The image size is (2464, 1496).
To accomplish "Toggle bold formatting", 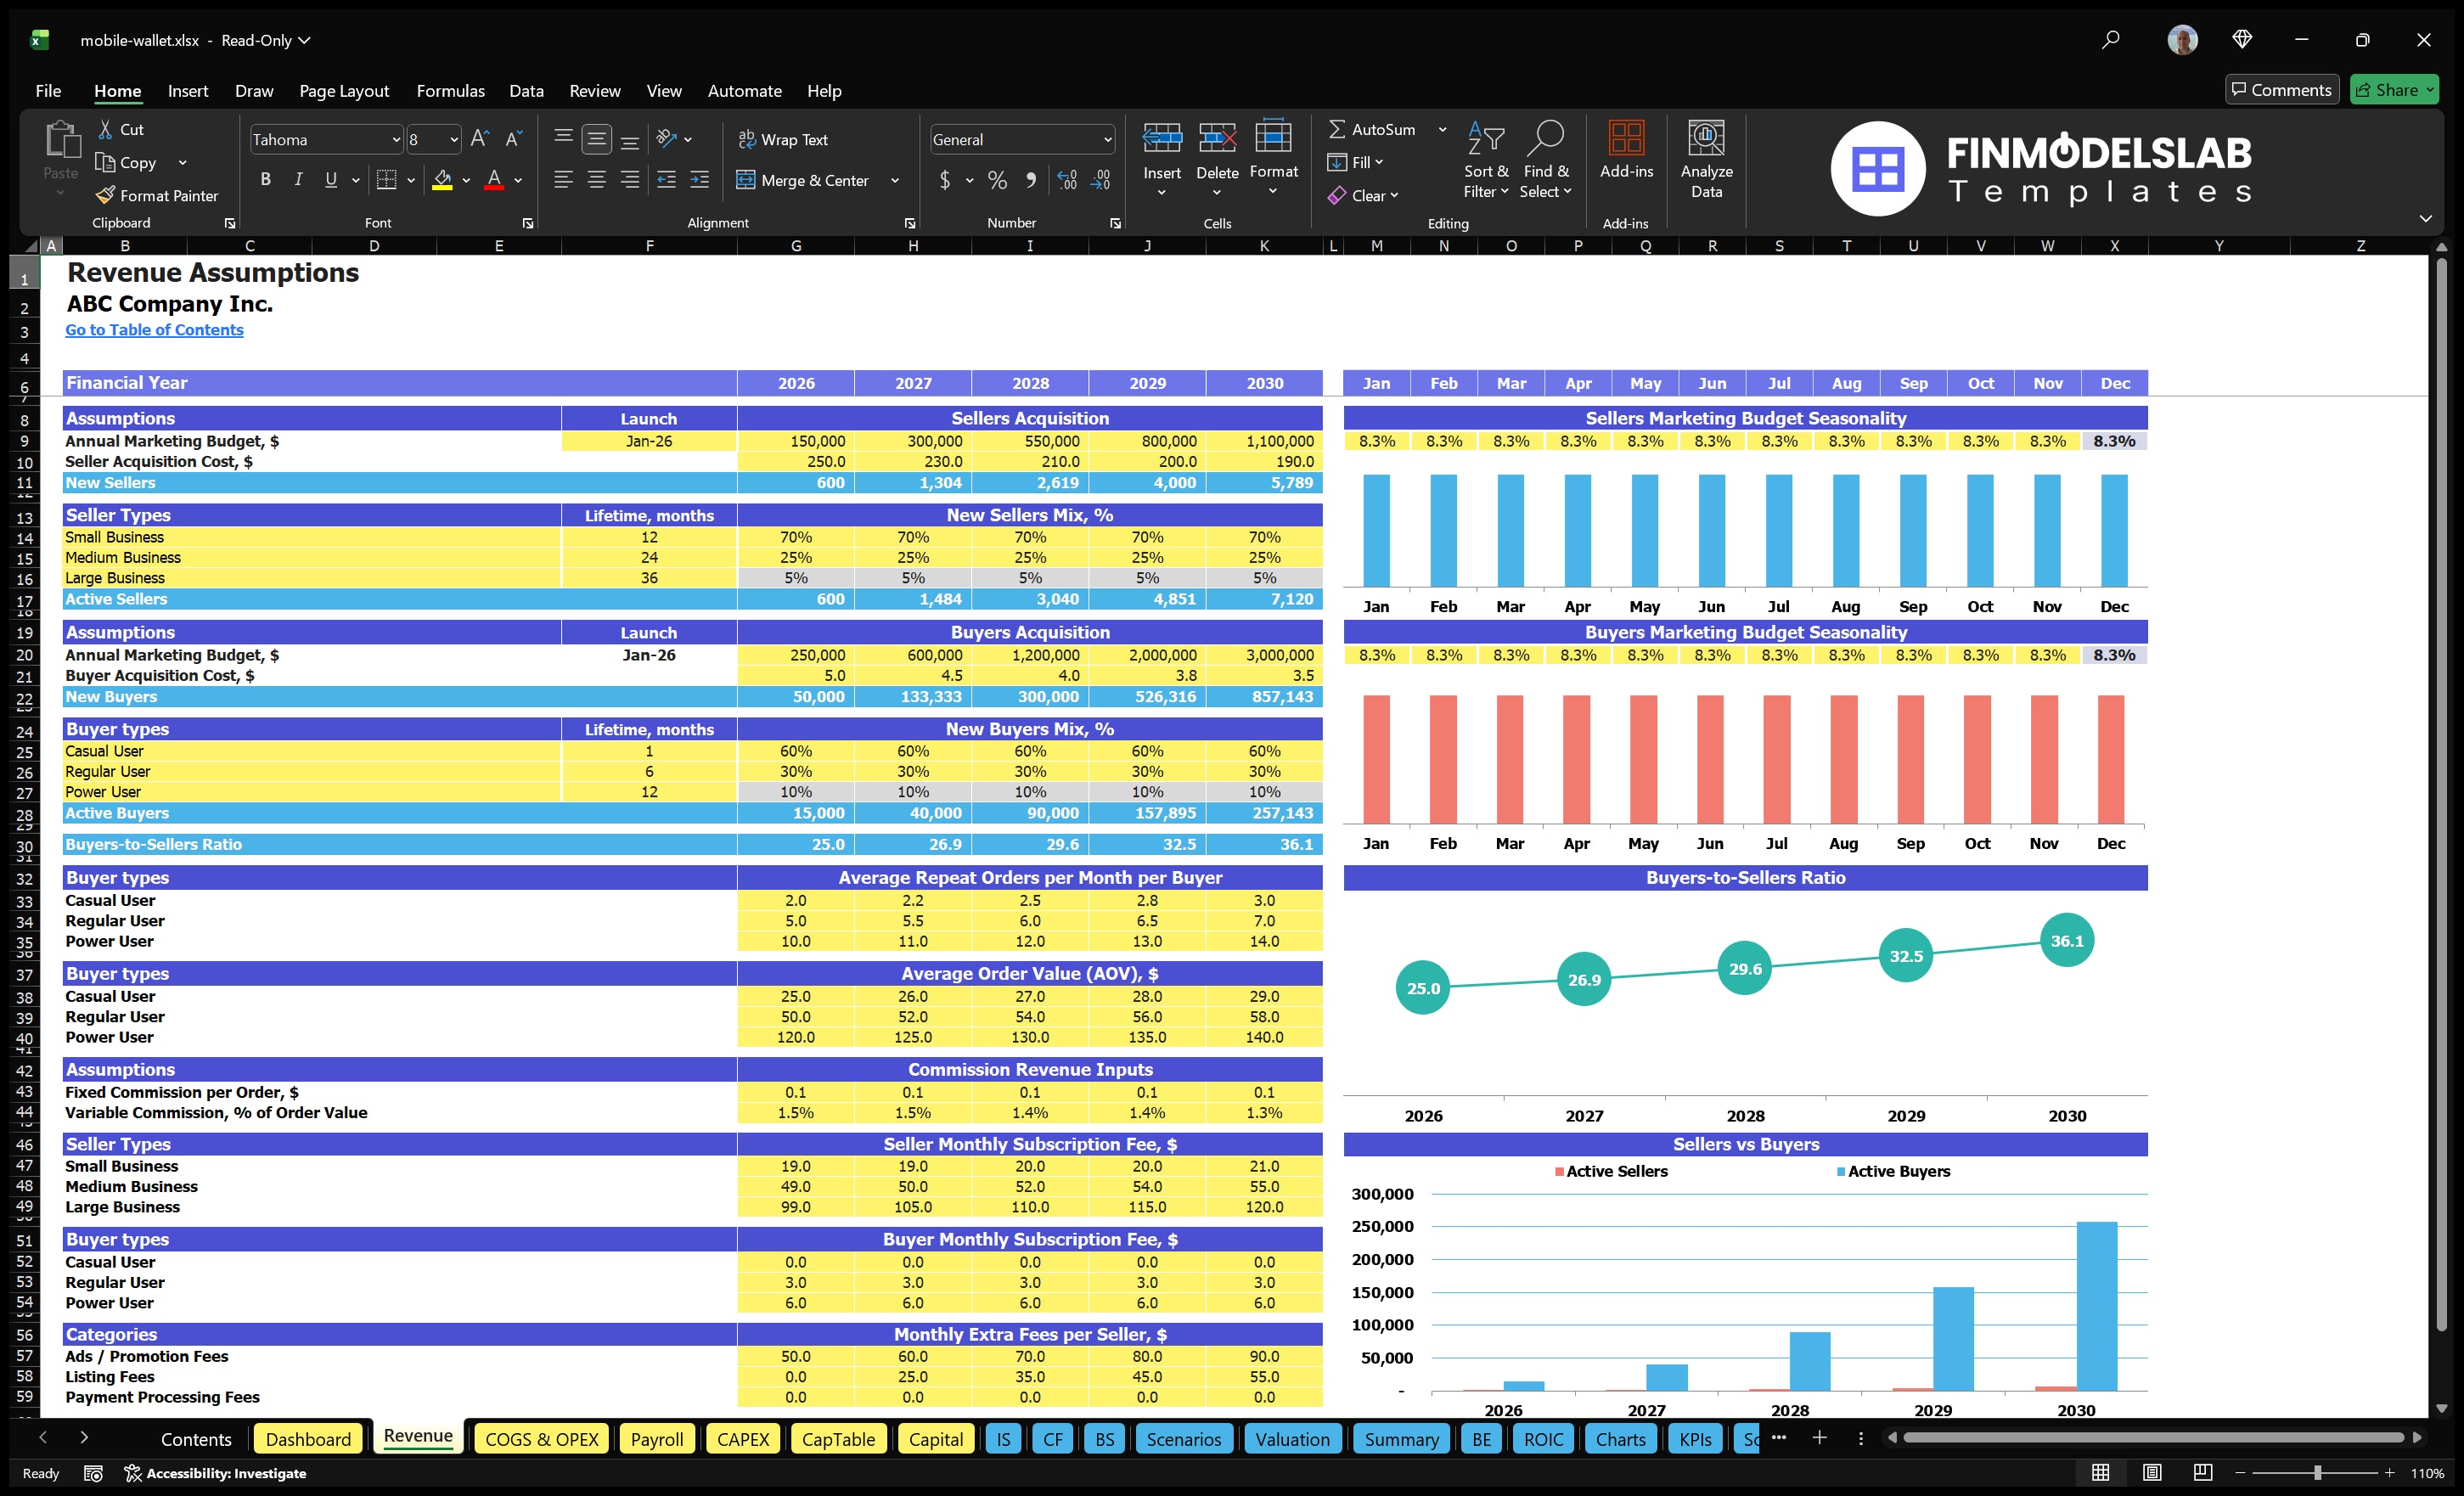I will click(265, 180).
